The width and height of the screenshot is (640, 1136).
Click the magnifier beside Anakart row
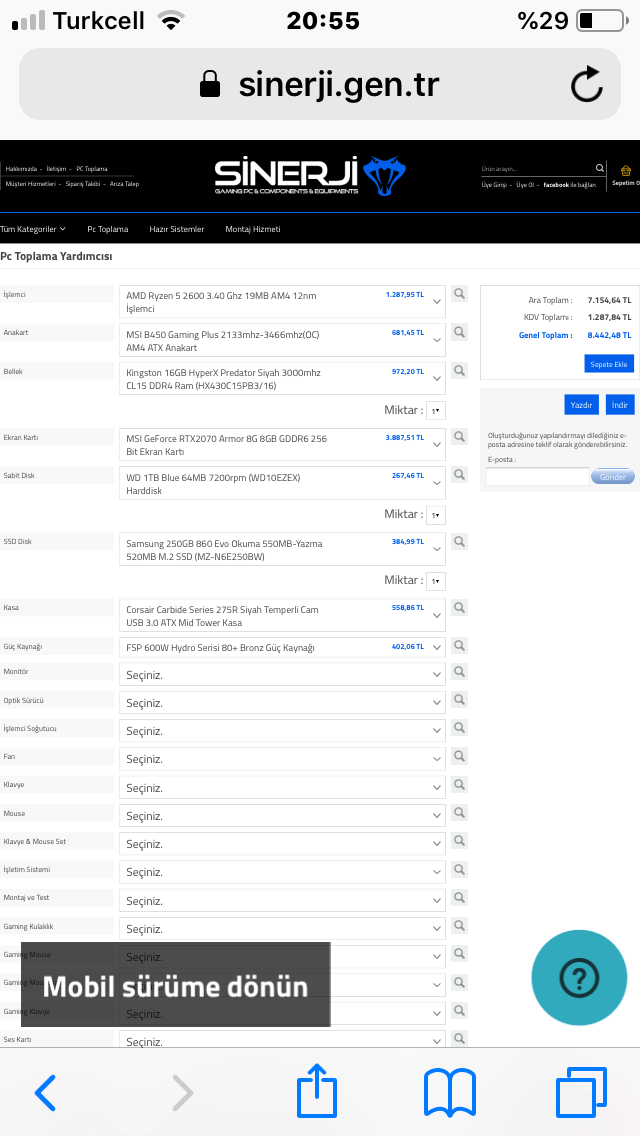[460, 332]
